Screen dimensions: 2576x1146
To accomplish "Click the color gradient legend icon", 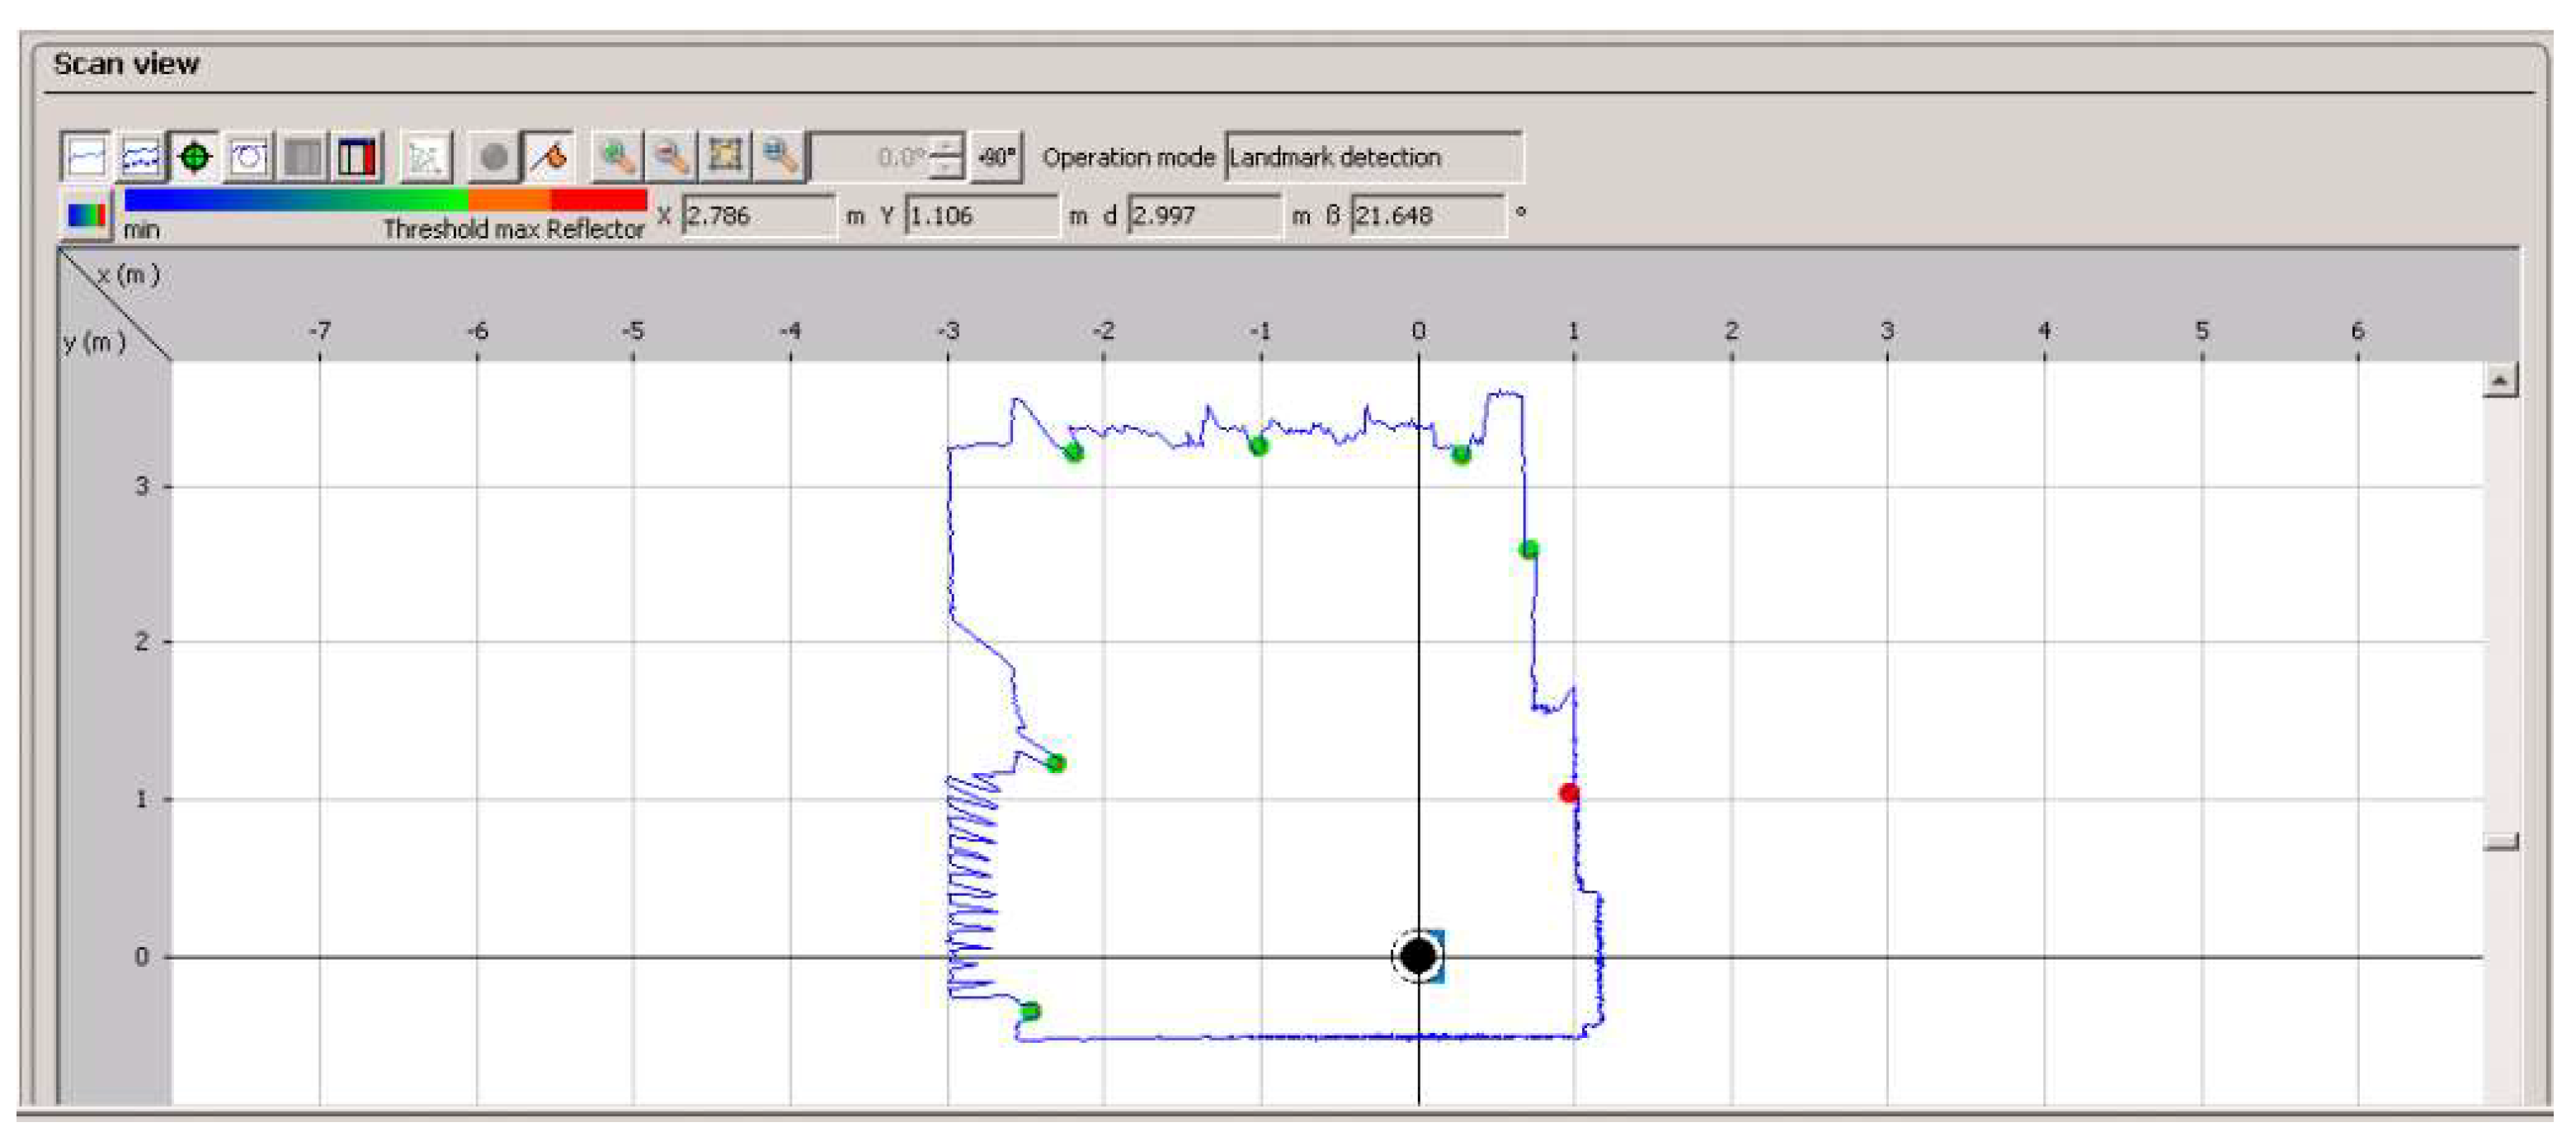I will pyautogui.click(x=85, y=215).
